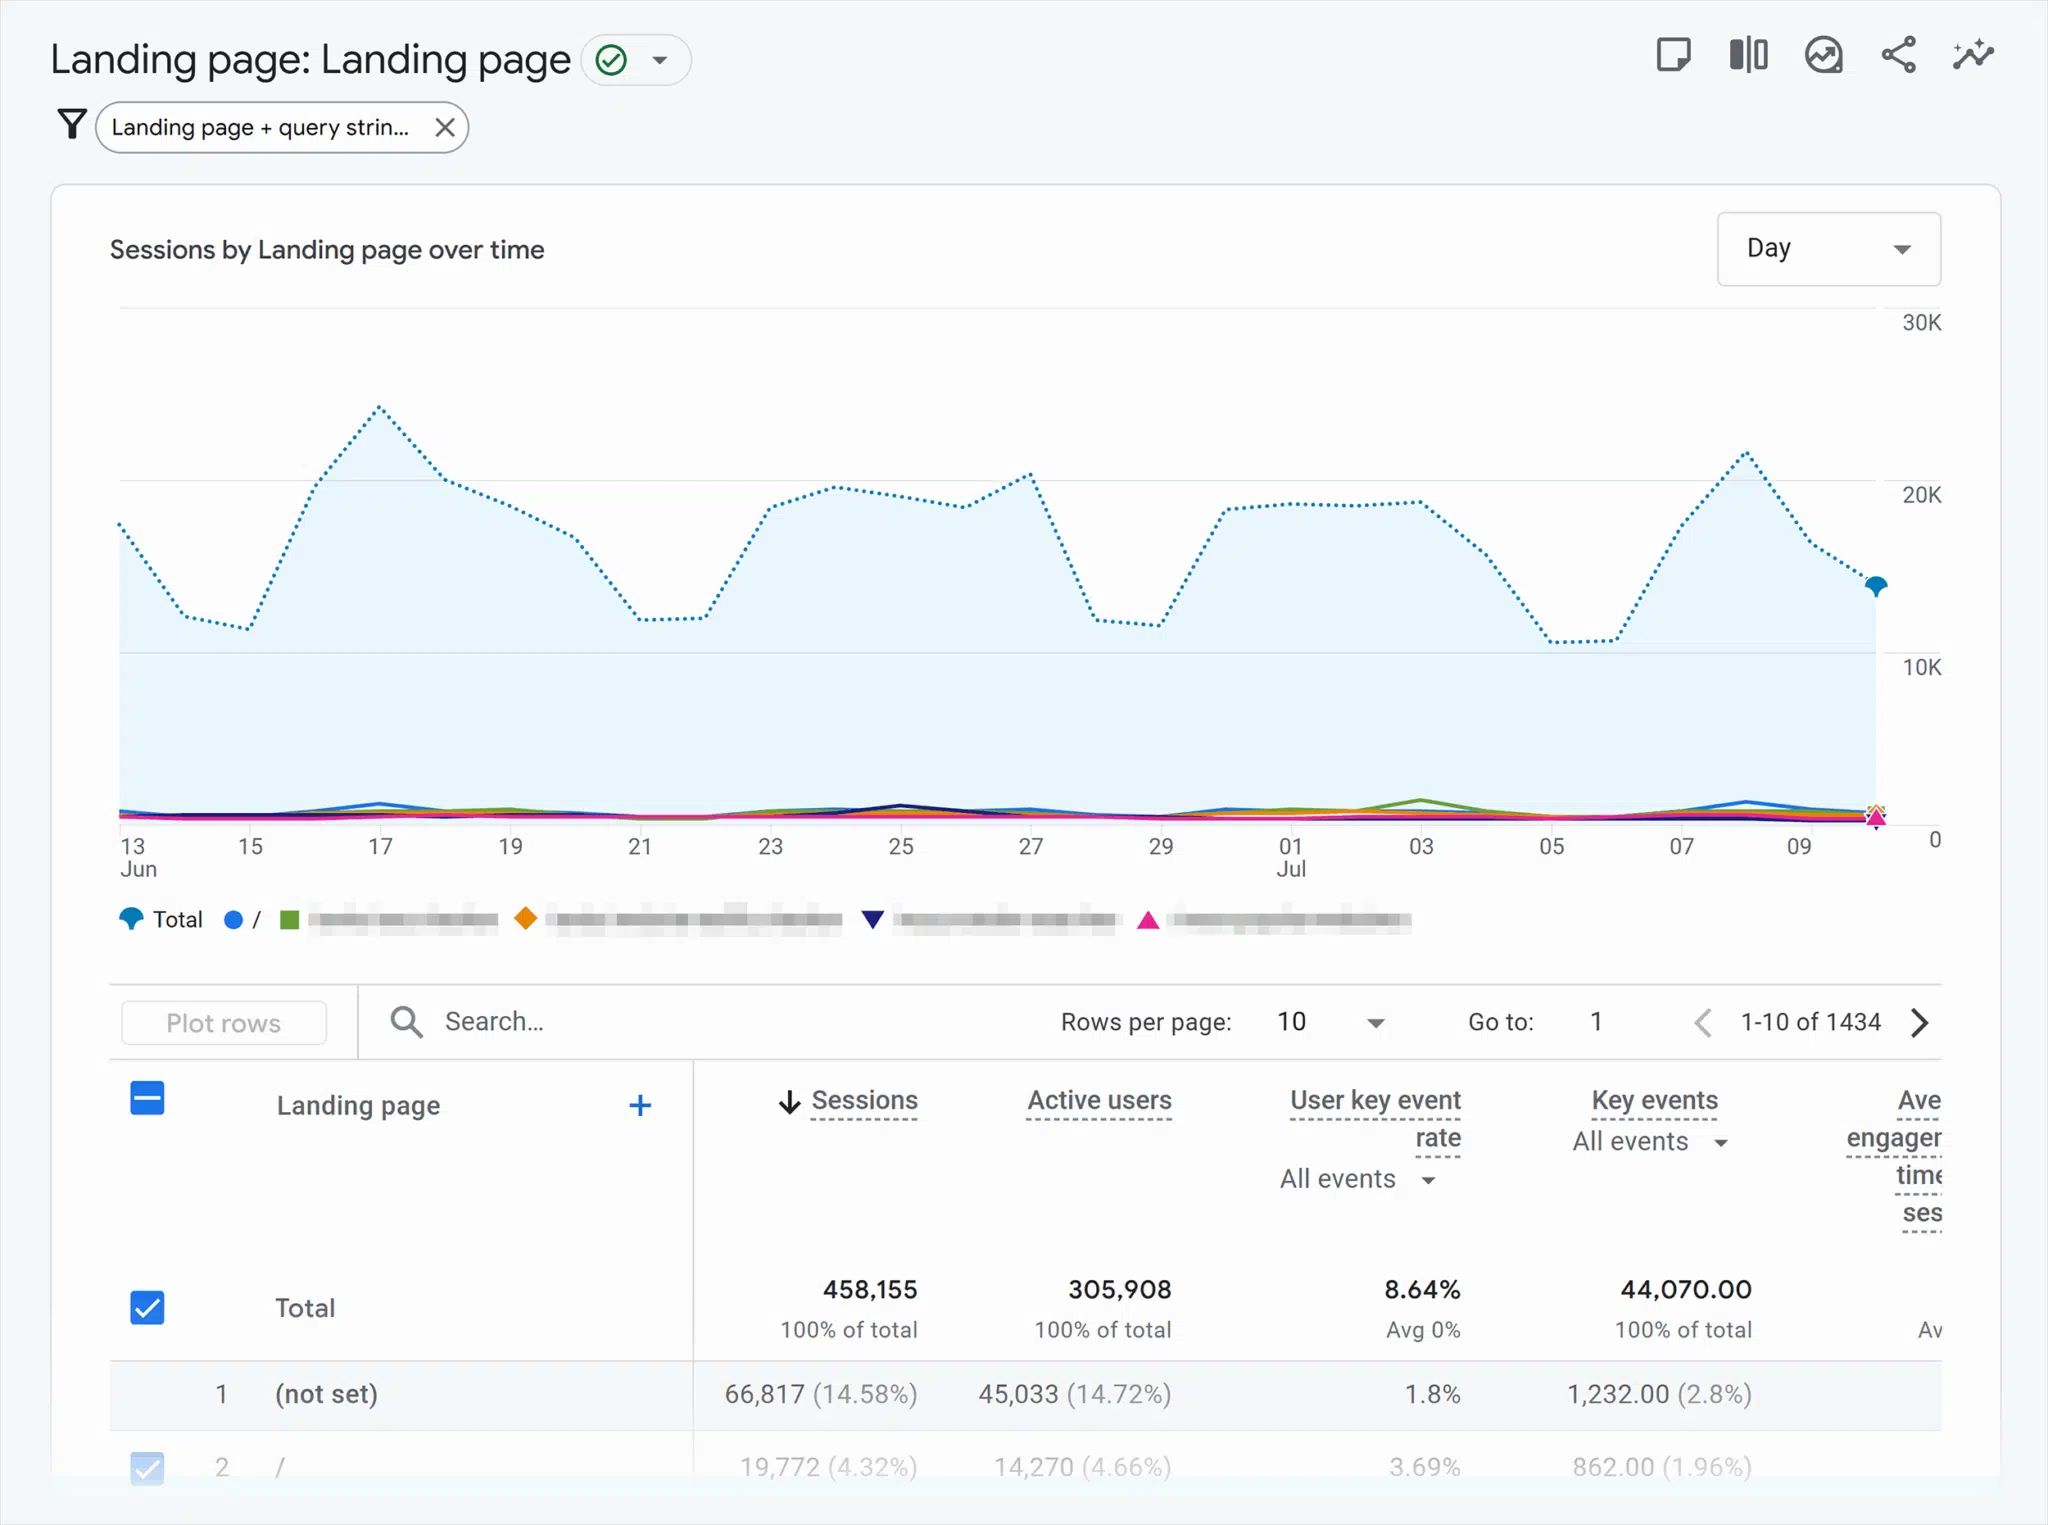This screenshot has height=1525, width=2048.
Task: Go to next page of rows
Action: click(x=1919, y=1022)
